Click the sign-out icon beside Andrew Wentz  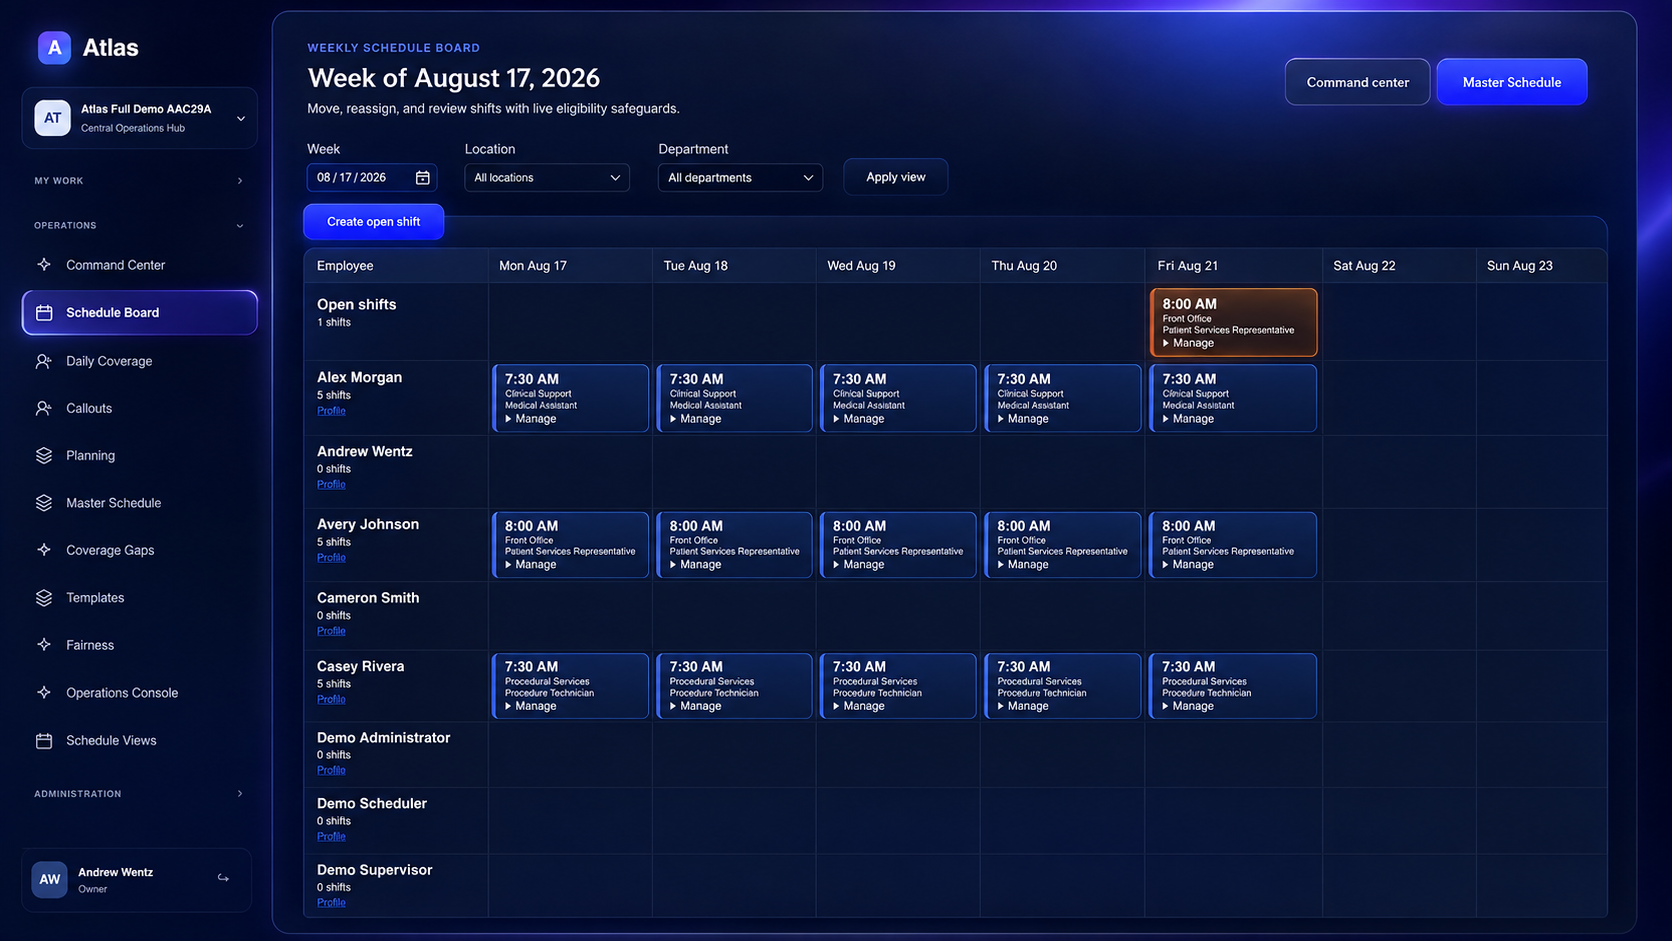[x=223, y=879]
